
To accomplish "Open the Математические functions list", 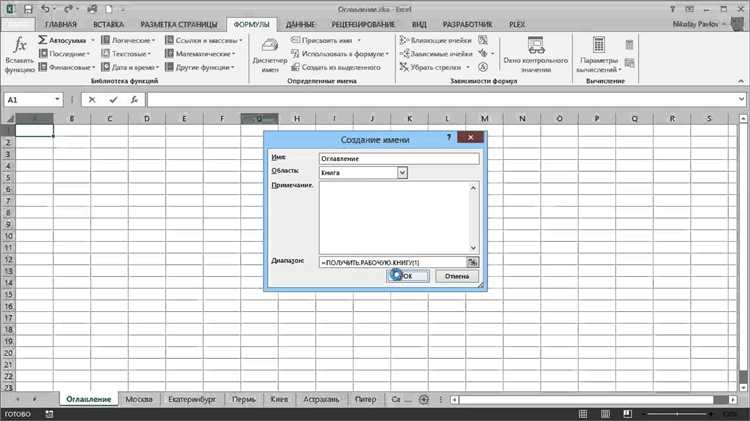I will click(x=200, y=54).
